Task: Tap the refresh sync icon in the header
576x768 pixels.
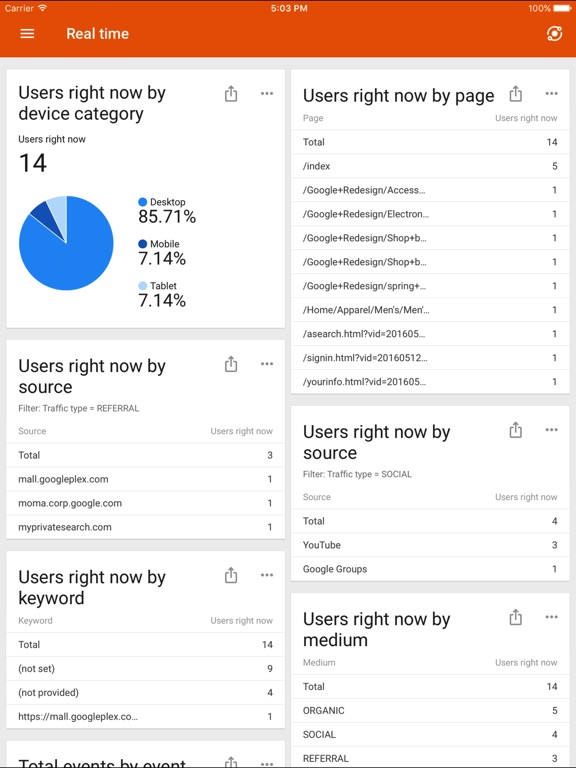Action: (x=554, y=33)
